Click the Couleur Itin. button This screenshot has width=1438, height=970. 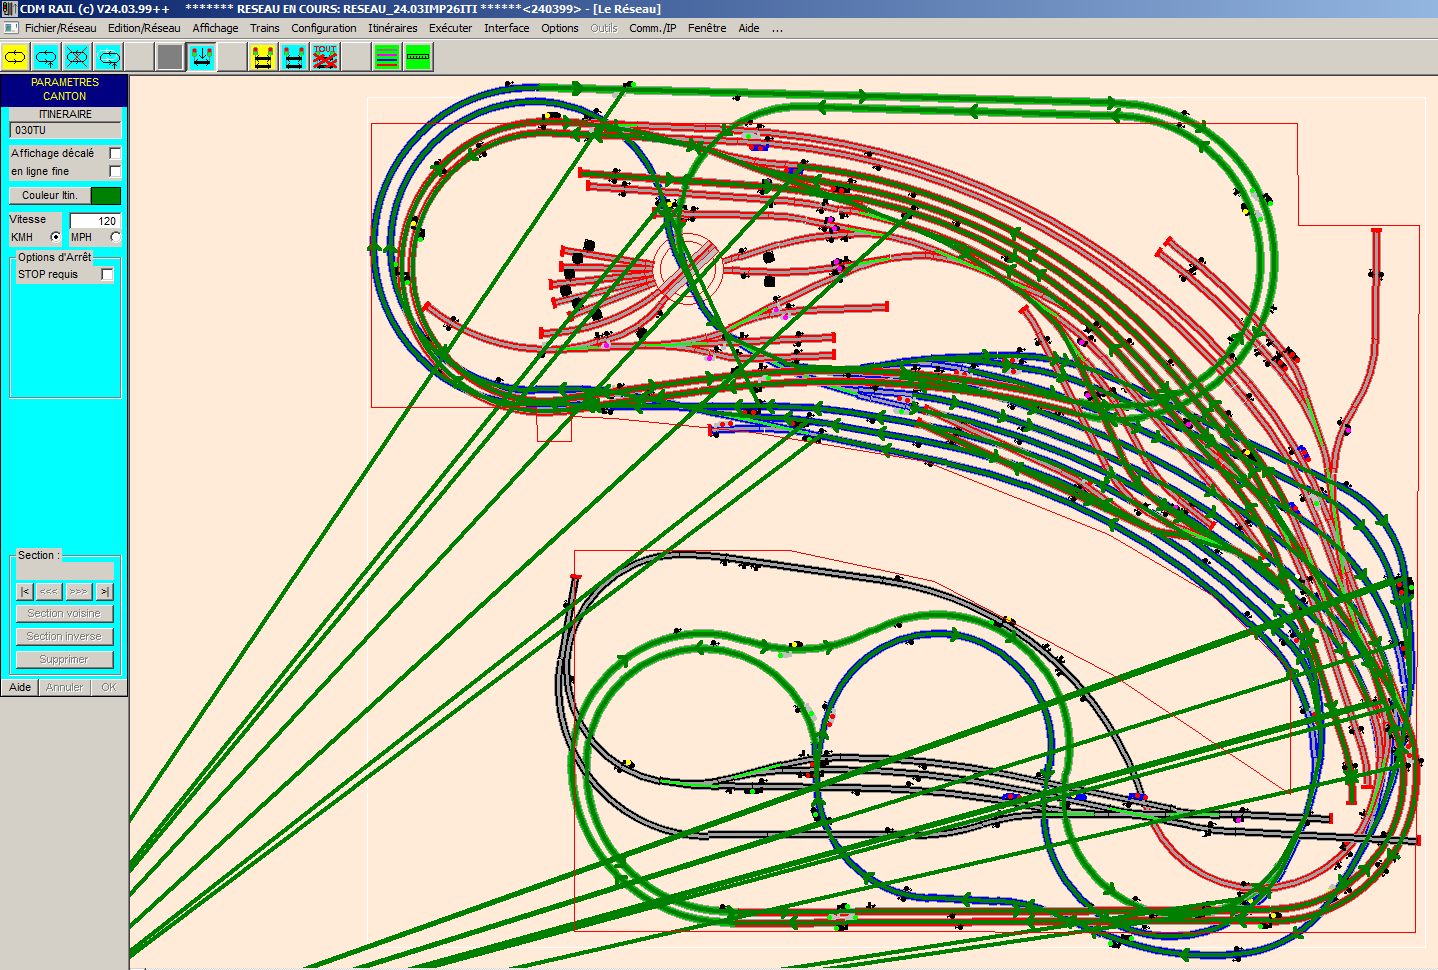click(50, 195)
